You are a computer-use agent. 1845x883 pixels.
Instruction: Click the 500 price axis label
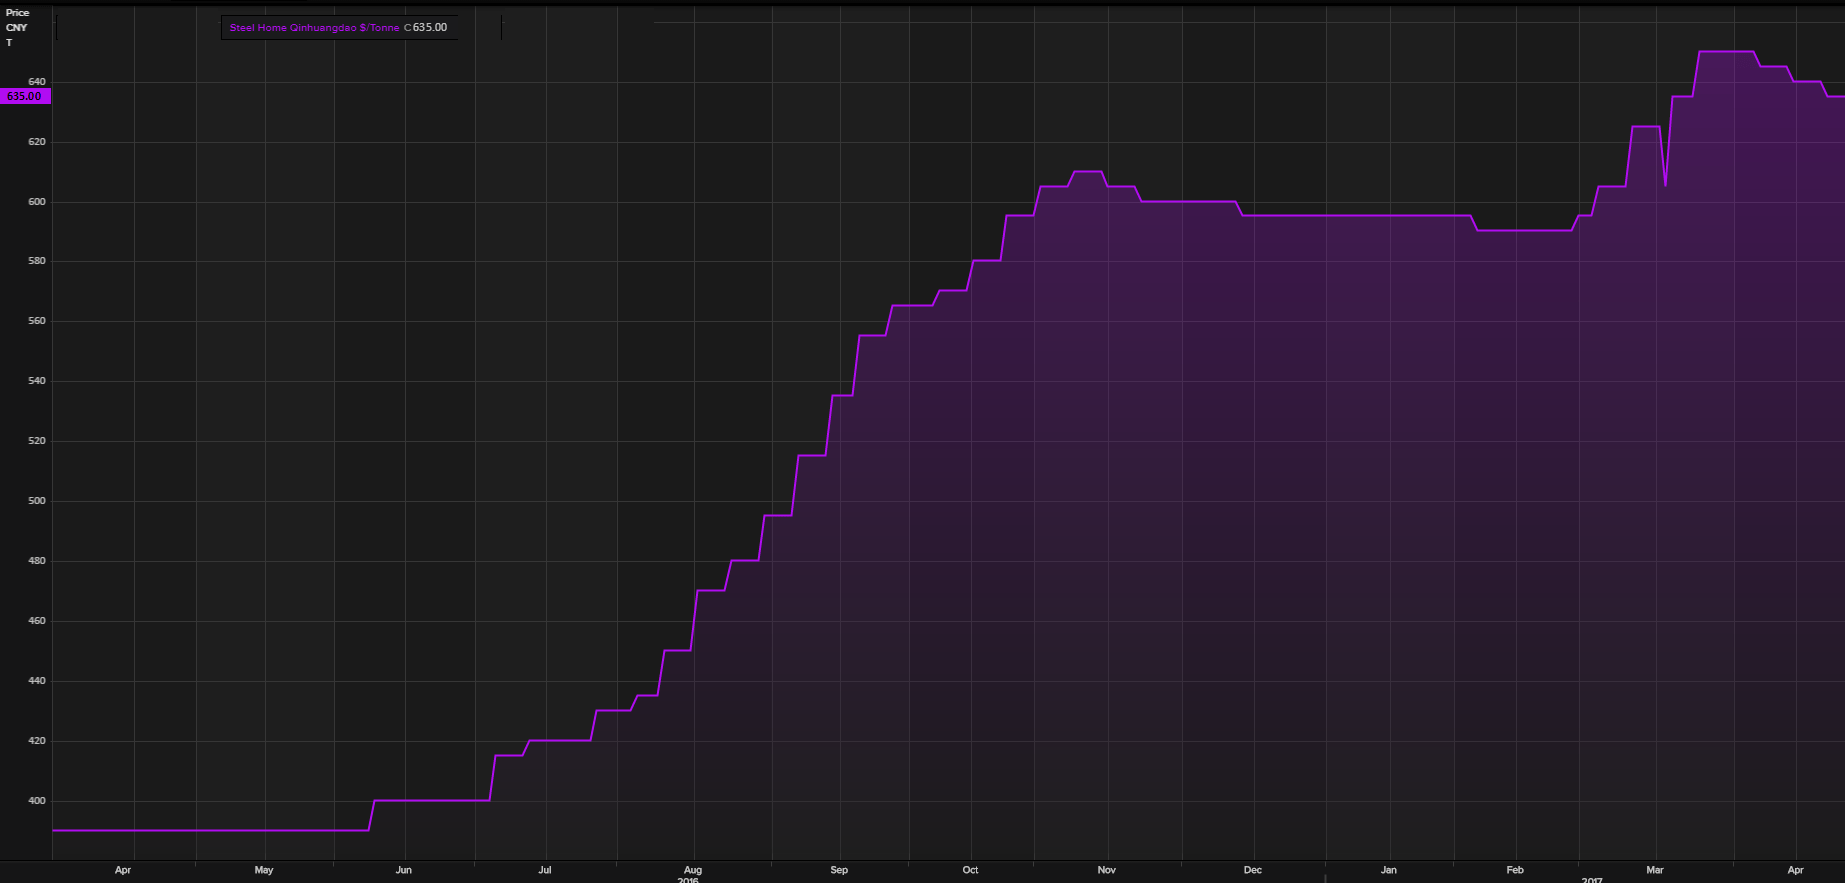[x=37, y=501]
